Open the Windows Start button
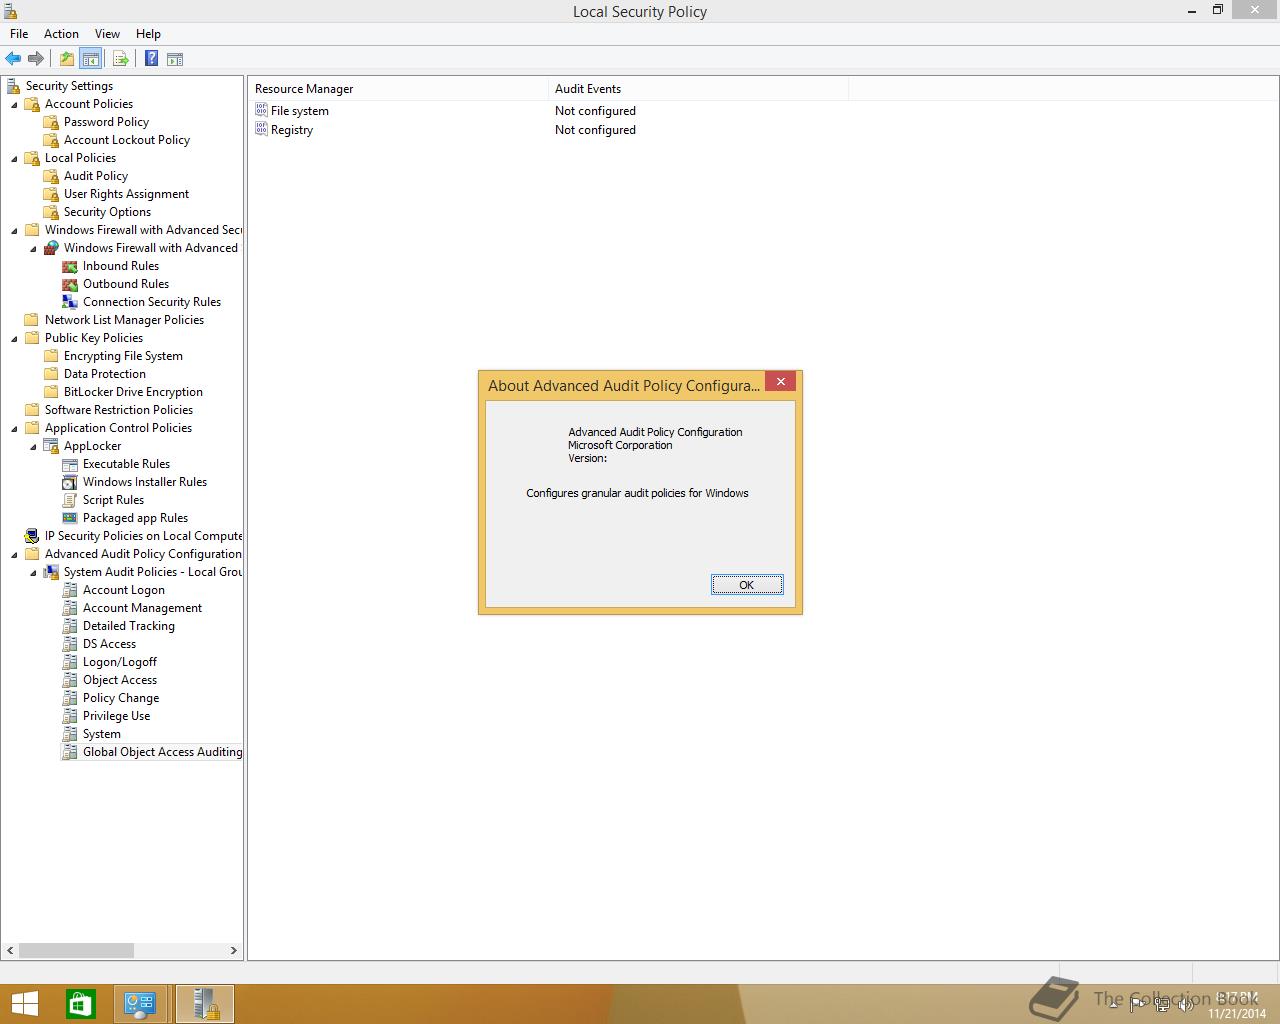 [24, 1004]
